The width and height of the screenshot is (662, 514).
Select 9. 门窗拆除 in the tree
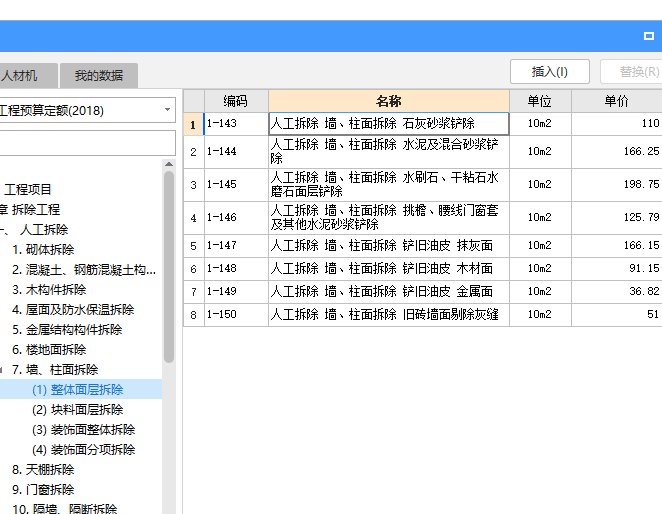pyautogui.click(x=43, y=489)
